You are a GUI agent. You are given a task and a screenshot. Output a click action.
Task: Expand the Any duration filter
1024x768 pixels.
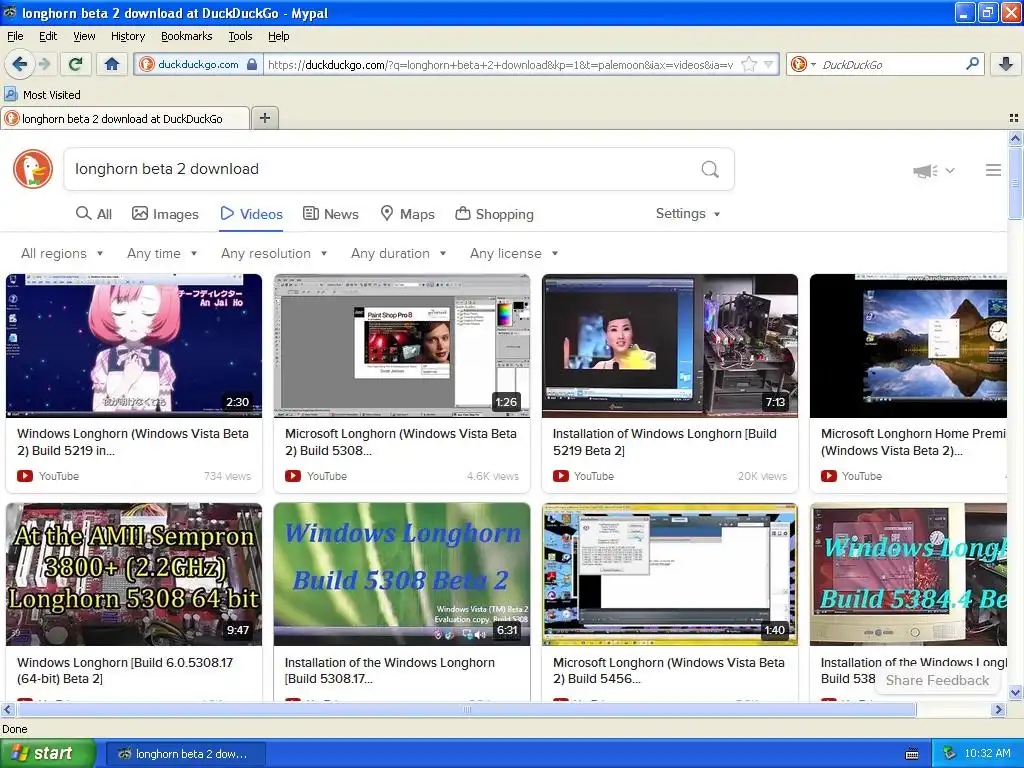[x=398, y=253]
